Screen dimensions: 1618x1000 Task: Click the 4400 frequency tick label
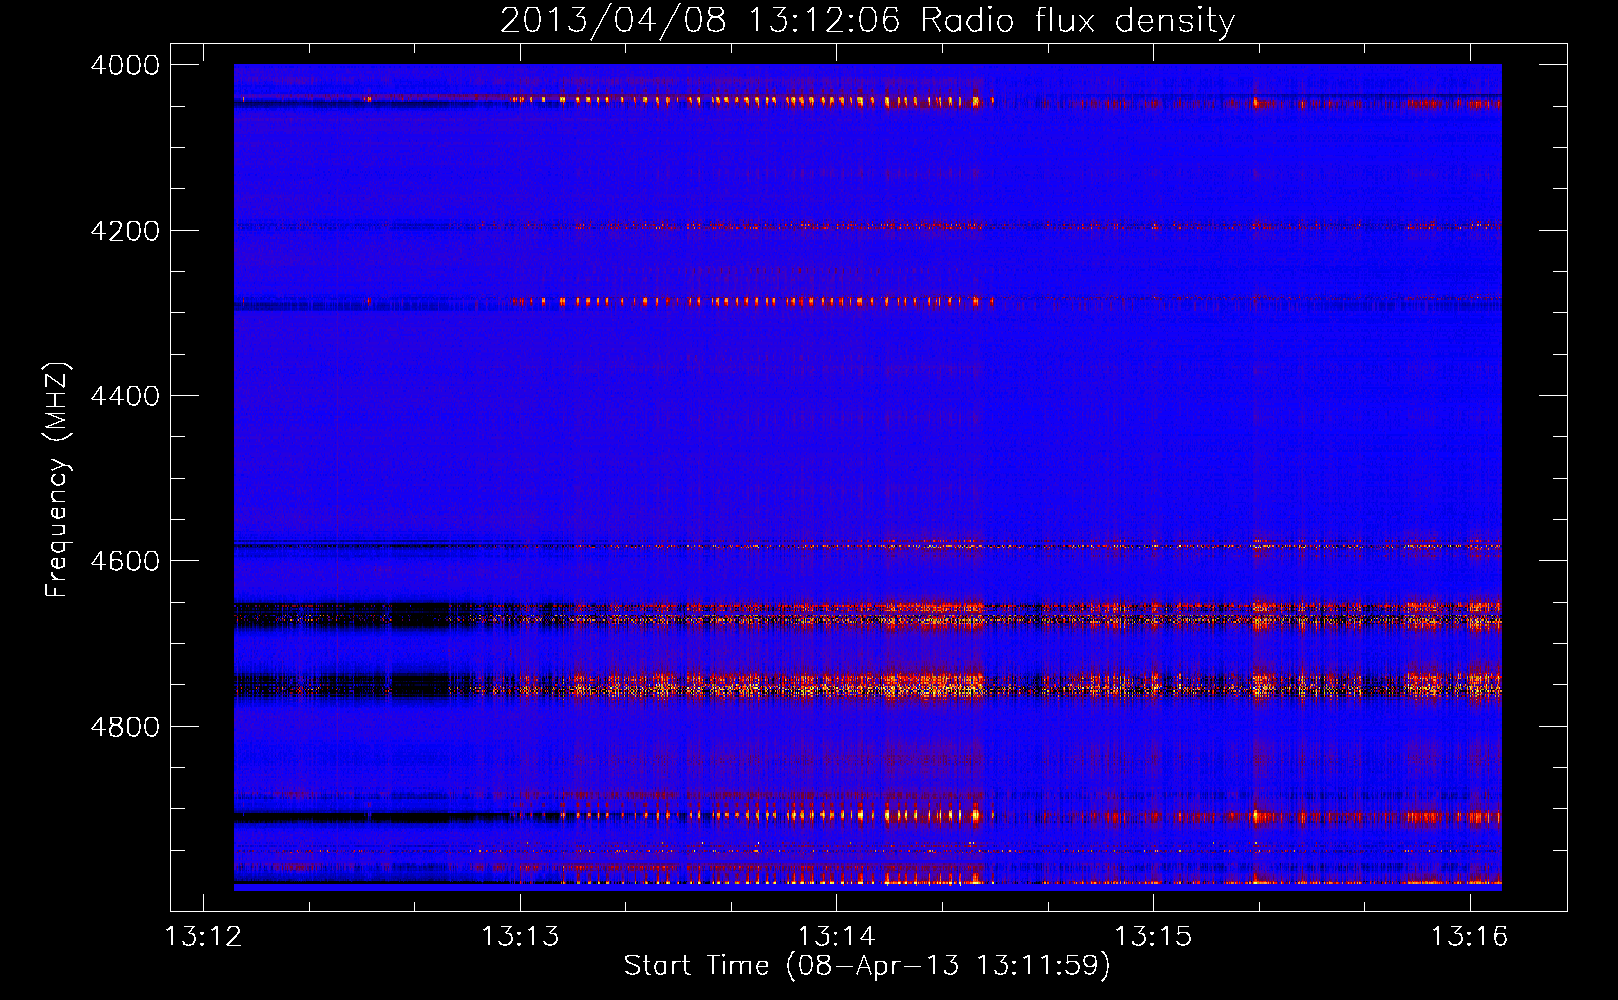[125, 396]
